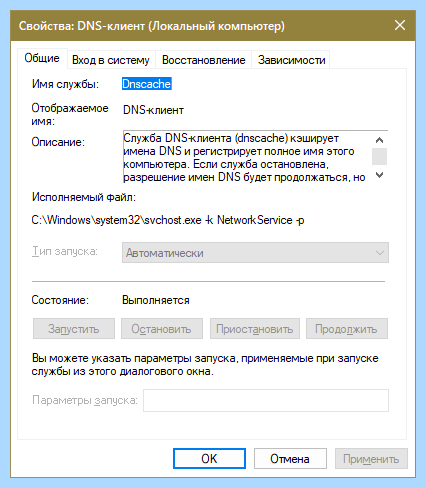Click the Отмена button
The width and height of the screenshot is (426, 488).
[290, 459]
